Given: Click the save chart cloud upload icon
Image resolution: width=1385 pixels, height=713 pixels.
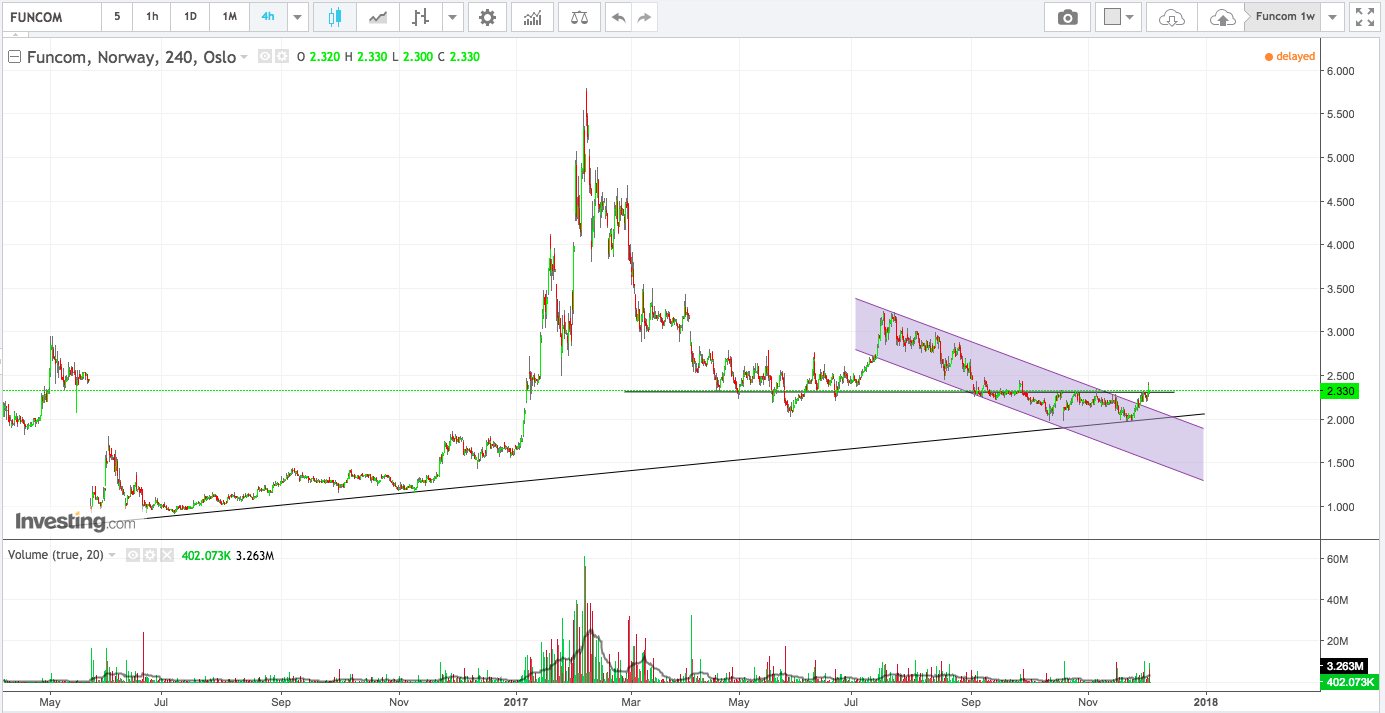Looking at the screenshot, I should click(1222, 17).
